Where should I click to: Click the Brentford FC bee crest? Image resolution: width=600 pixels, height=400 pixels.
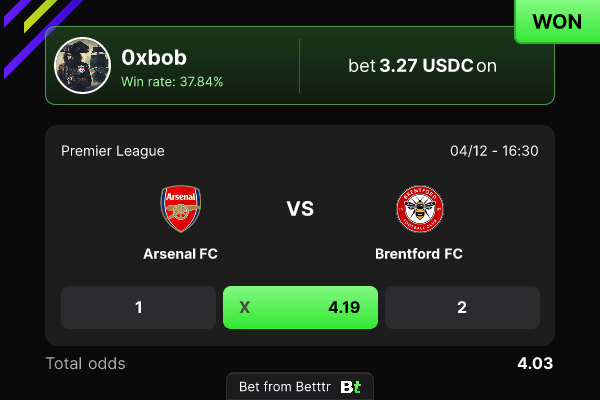pyautogui.click(x=420, y=209)
